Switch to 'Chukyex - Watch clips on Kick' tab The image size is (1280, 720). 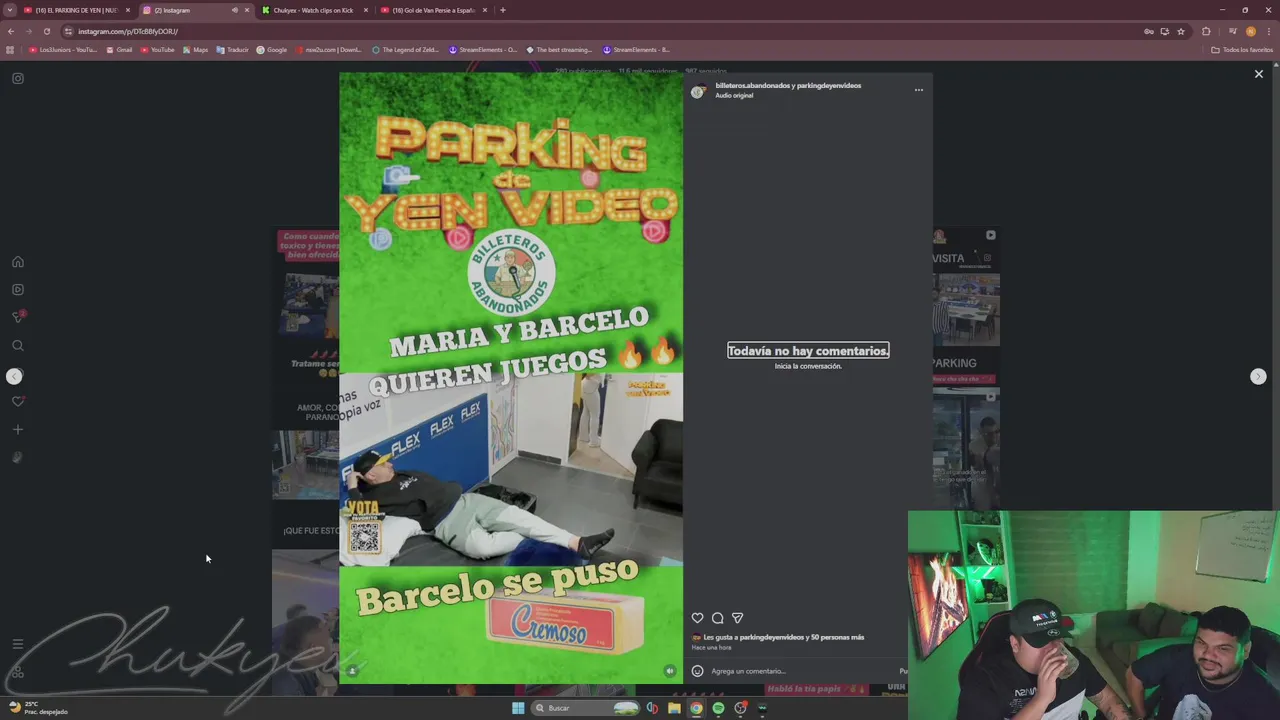tap(313, 10)
